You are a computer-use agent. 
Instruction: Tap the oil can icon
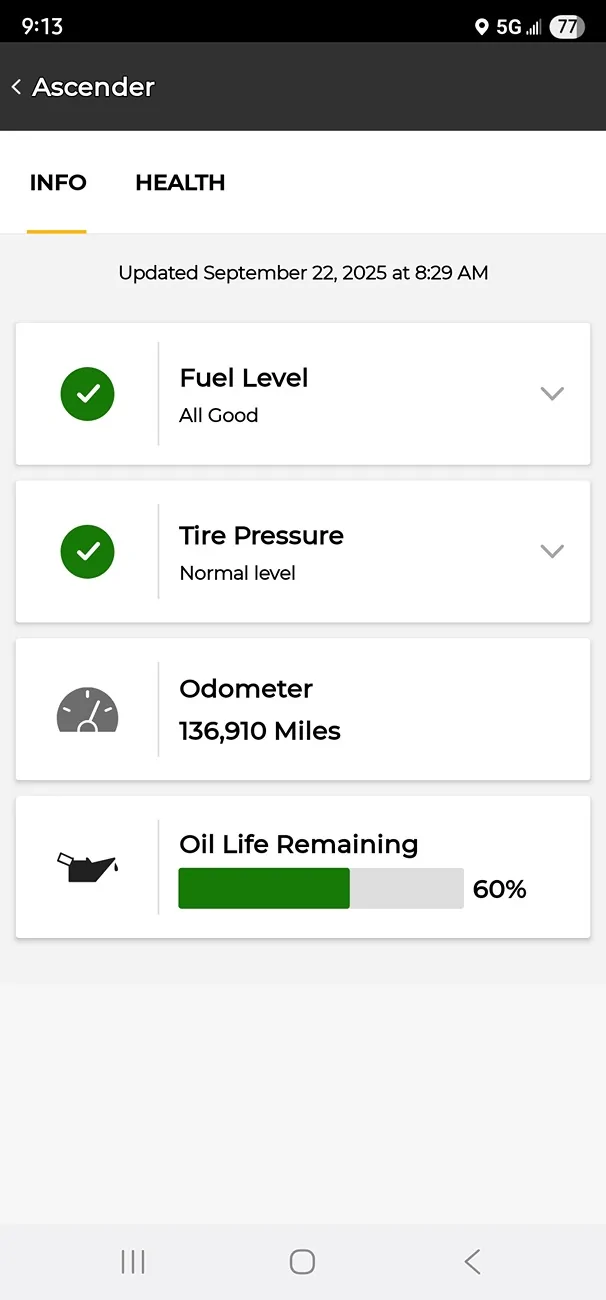point(87,867)
